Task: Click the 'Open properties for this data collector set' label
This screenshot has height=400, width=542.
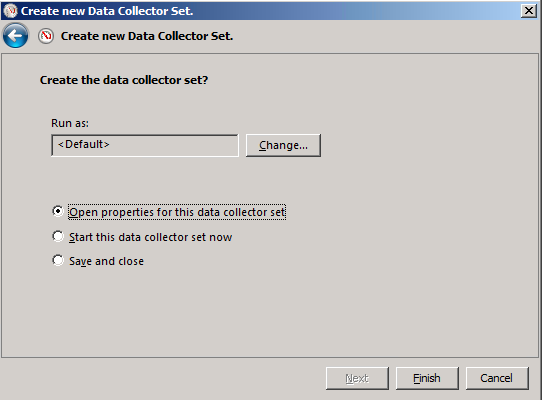Action: [177, 212]
